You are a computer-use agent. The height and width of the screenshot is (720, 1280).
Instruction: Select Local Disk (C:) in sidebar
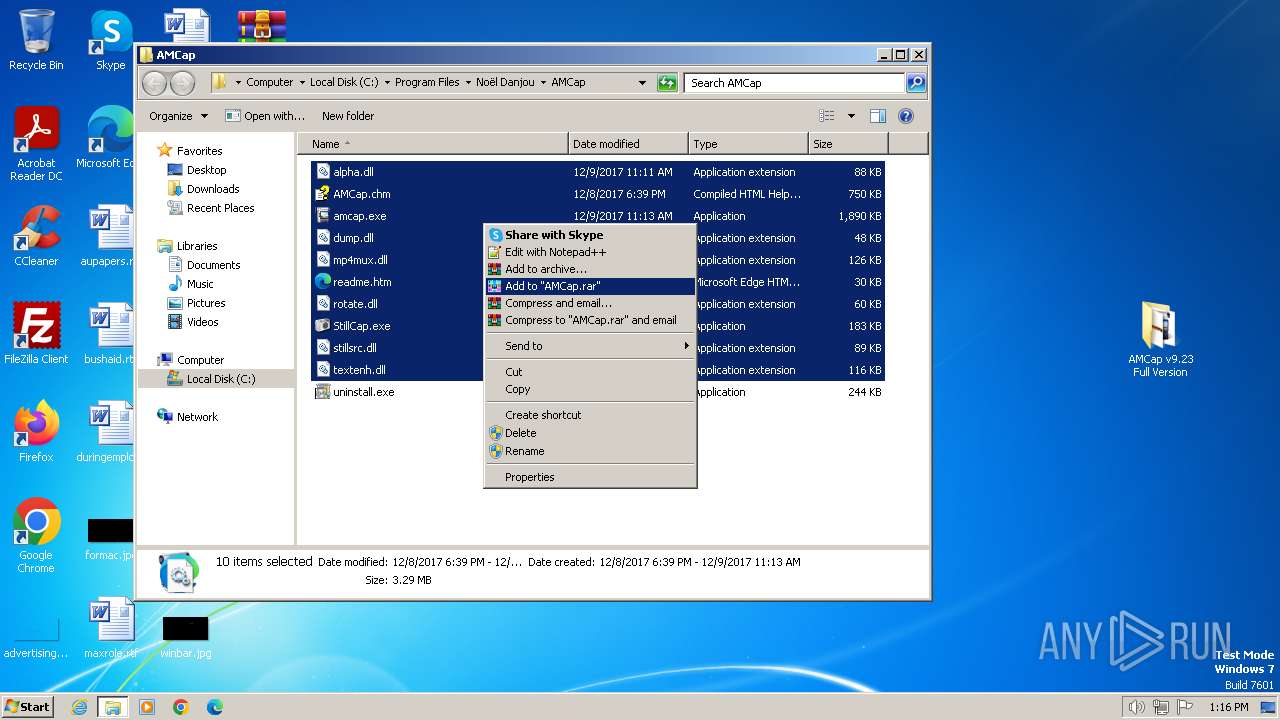[220, 379]
